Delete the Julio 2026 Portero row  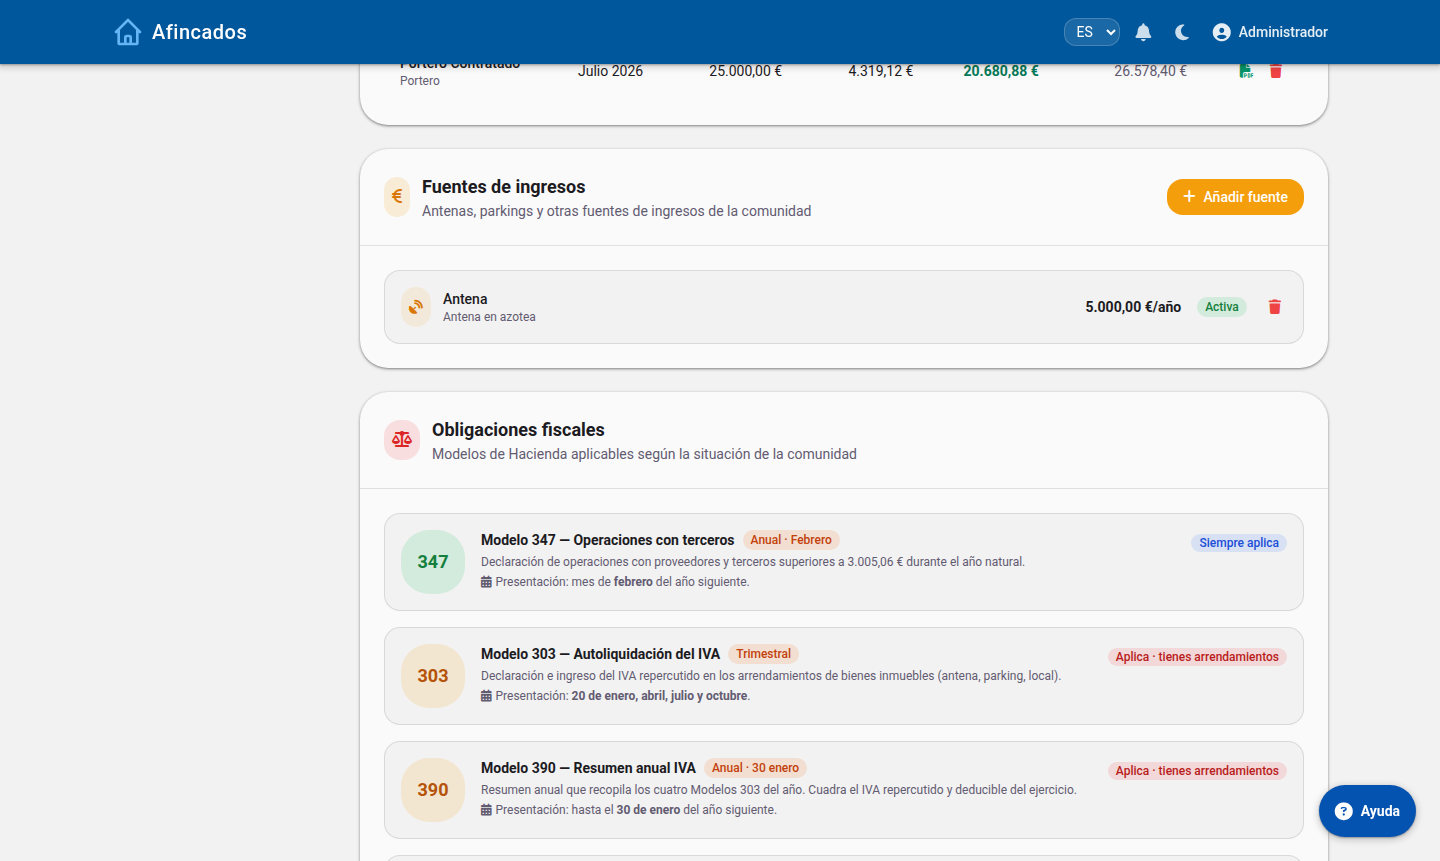coord(1276,71)
